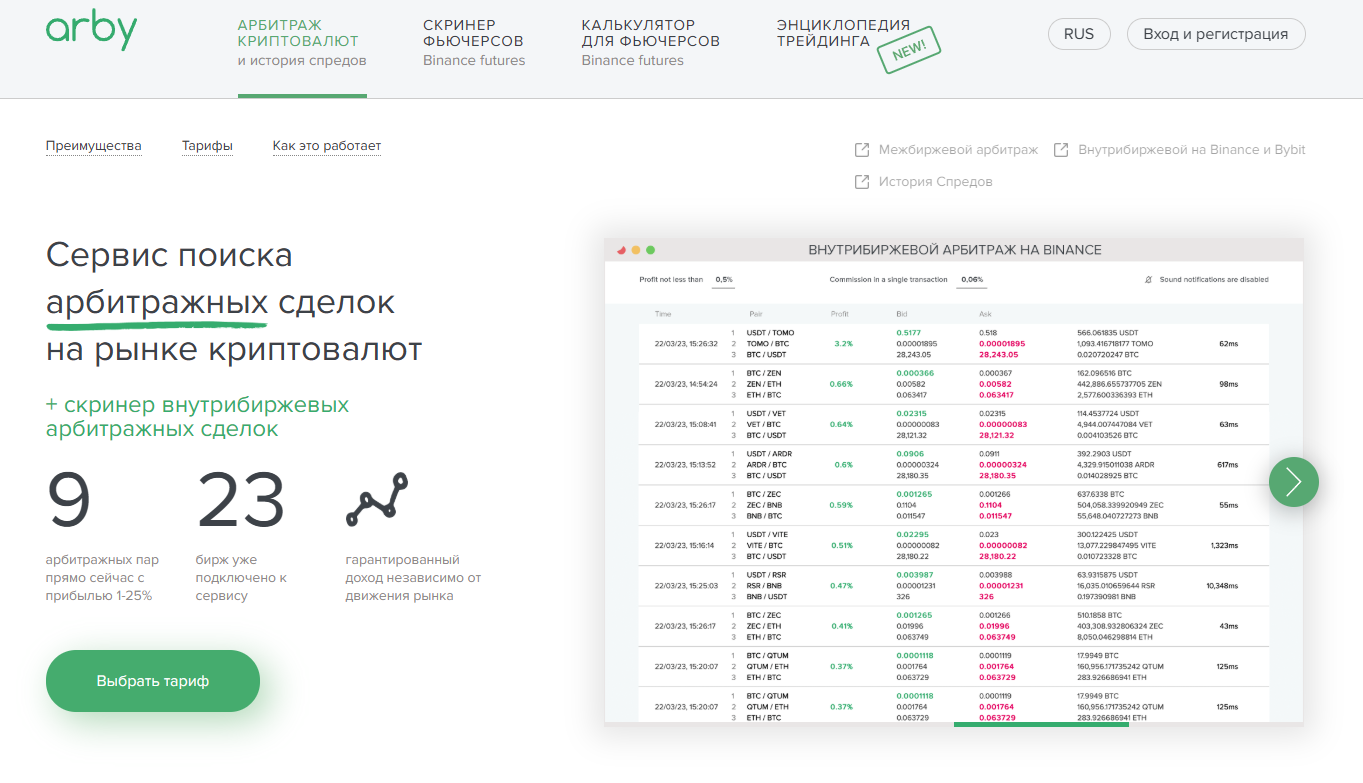Image resolution: width=1363 pixels, height=783 pixels.
Task: Select the 0.41% profit value
Action: (842, 626)
